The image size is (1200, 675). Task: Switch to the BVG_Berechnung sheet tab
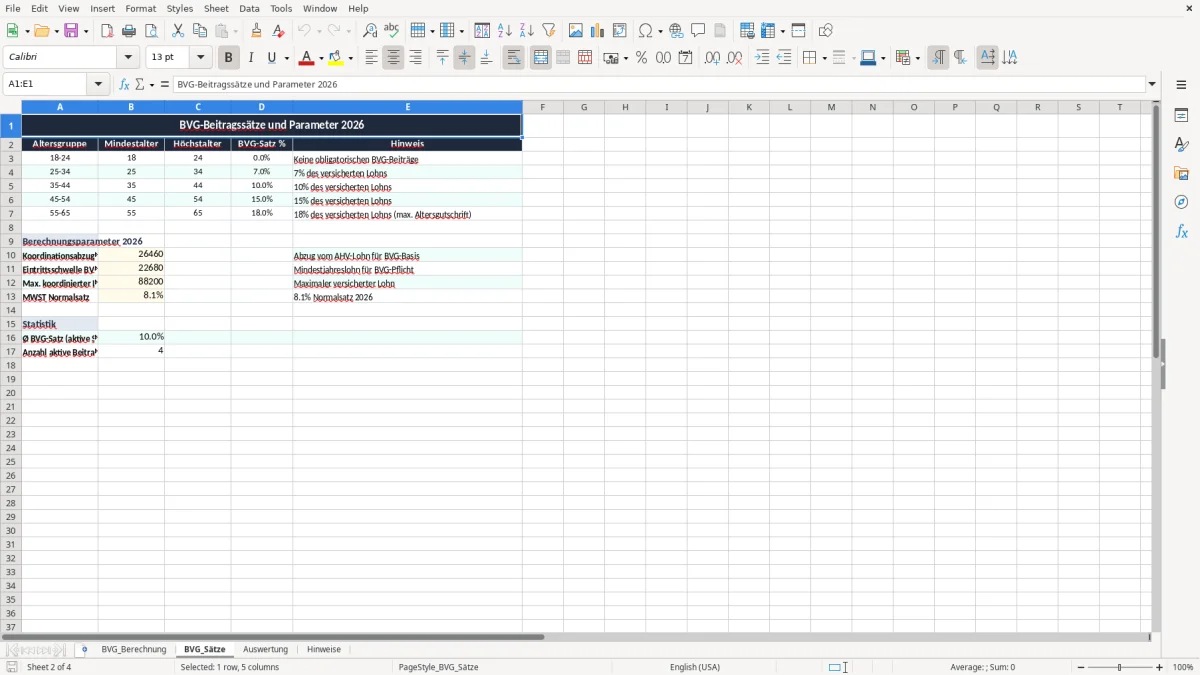coord(134,650)
